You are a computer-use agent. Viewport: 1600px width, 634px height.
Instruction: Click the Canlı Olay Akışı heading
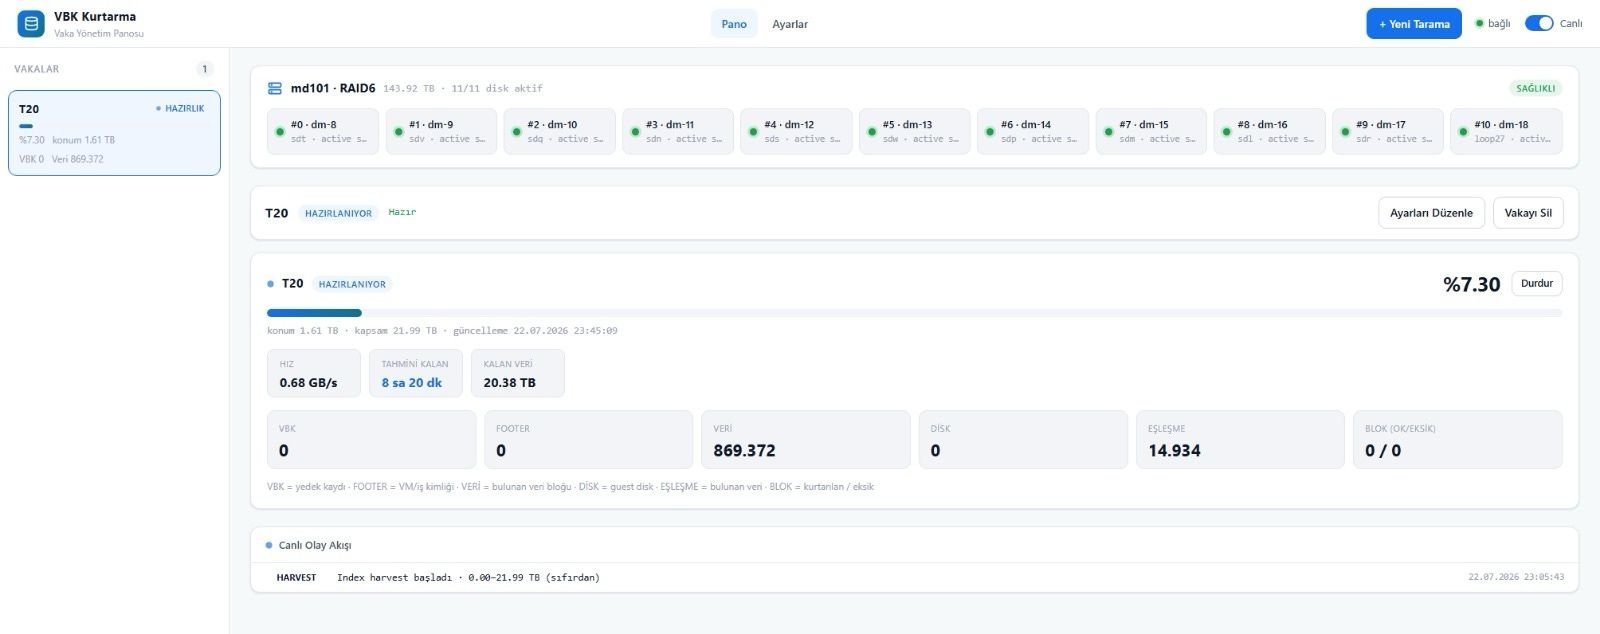click(314, 545)
